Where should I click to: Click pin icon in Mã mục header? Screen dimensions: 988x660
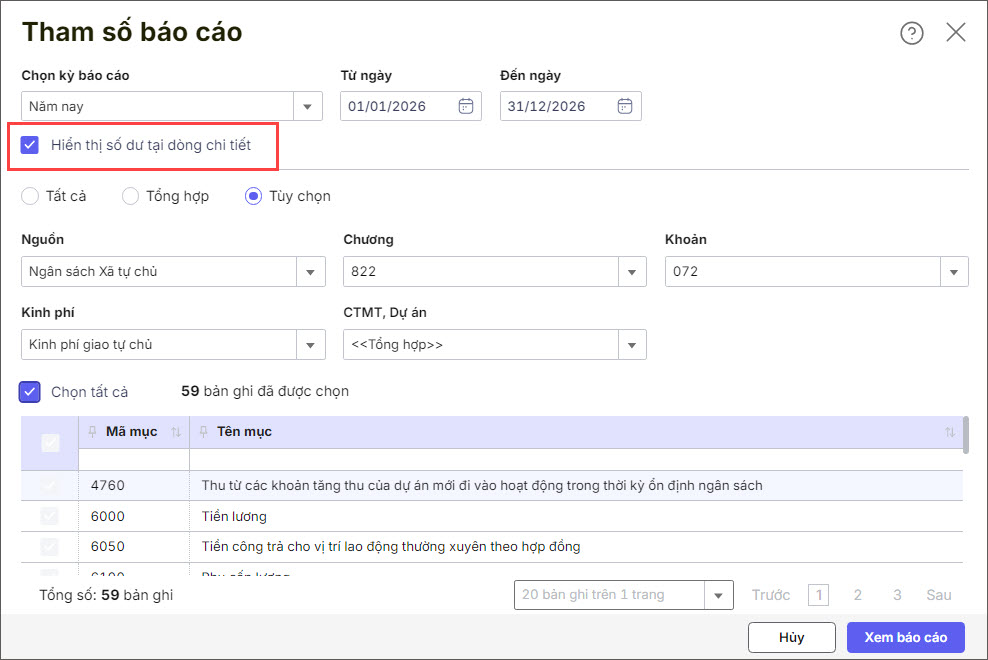pyautogui.click(x=93, y=432)
